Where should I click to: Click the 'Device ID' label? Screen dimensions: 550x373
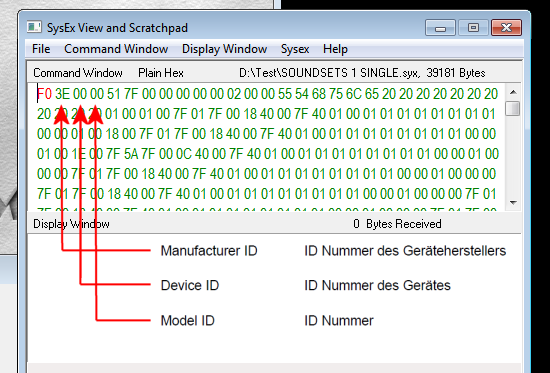[190, 285]
